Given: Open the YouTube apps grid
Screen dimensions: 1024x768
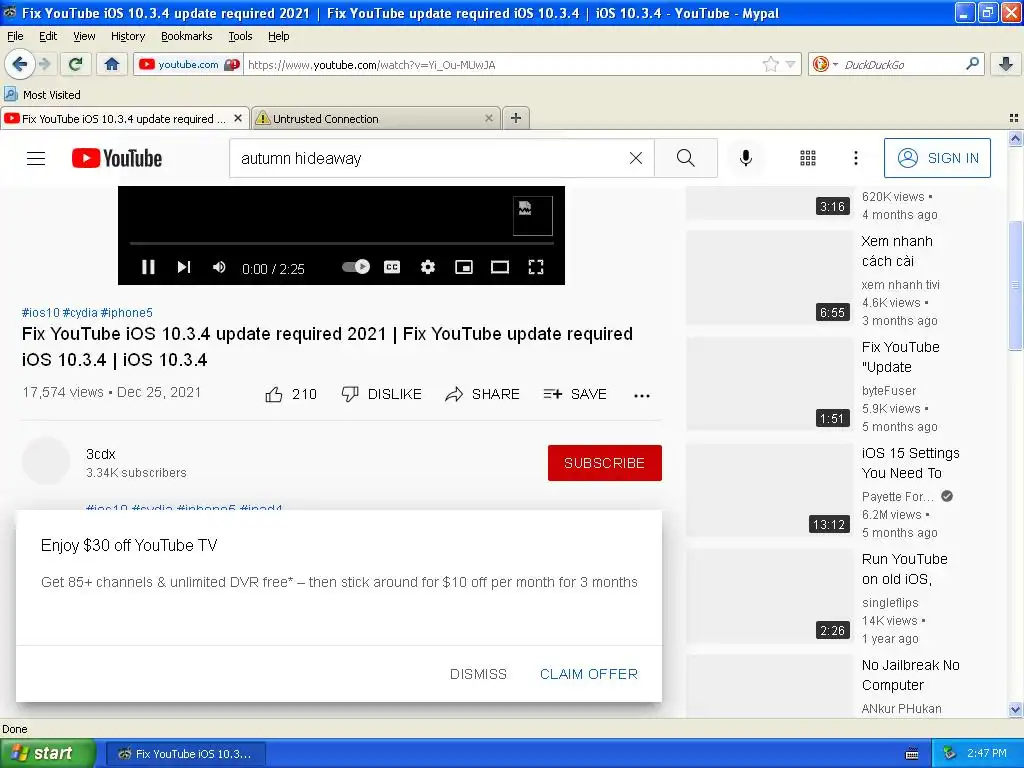Looking at the screenshot, I should tap(808, 158).
